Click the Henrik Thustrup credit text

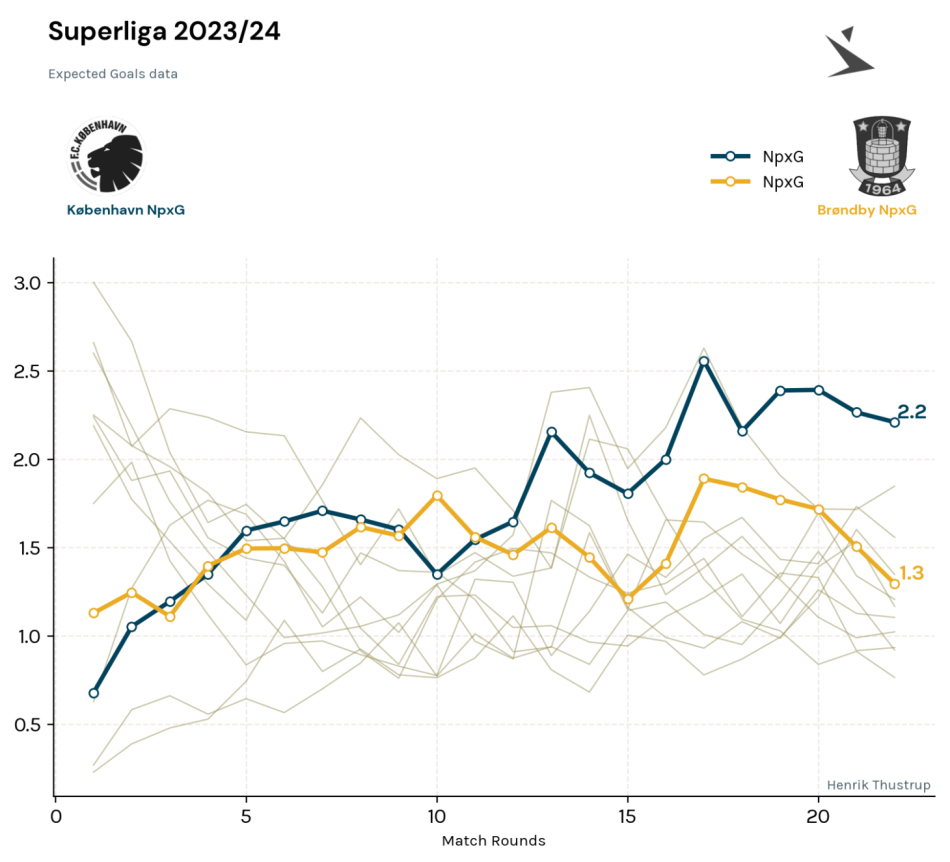coord(879,785)
